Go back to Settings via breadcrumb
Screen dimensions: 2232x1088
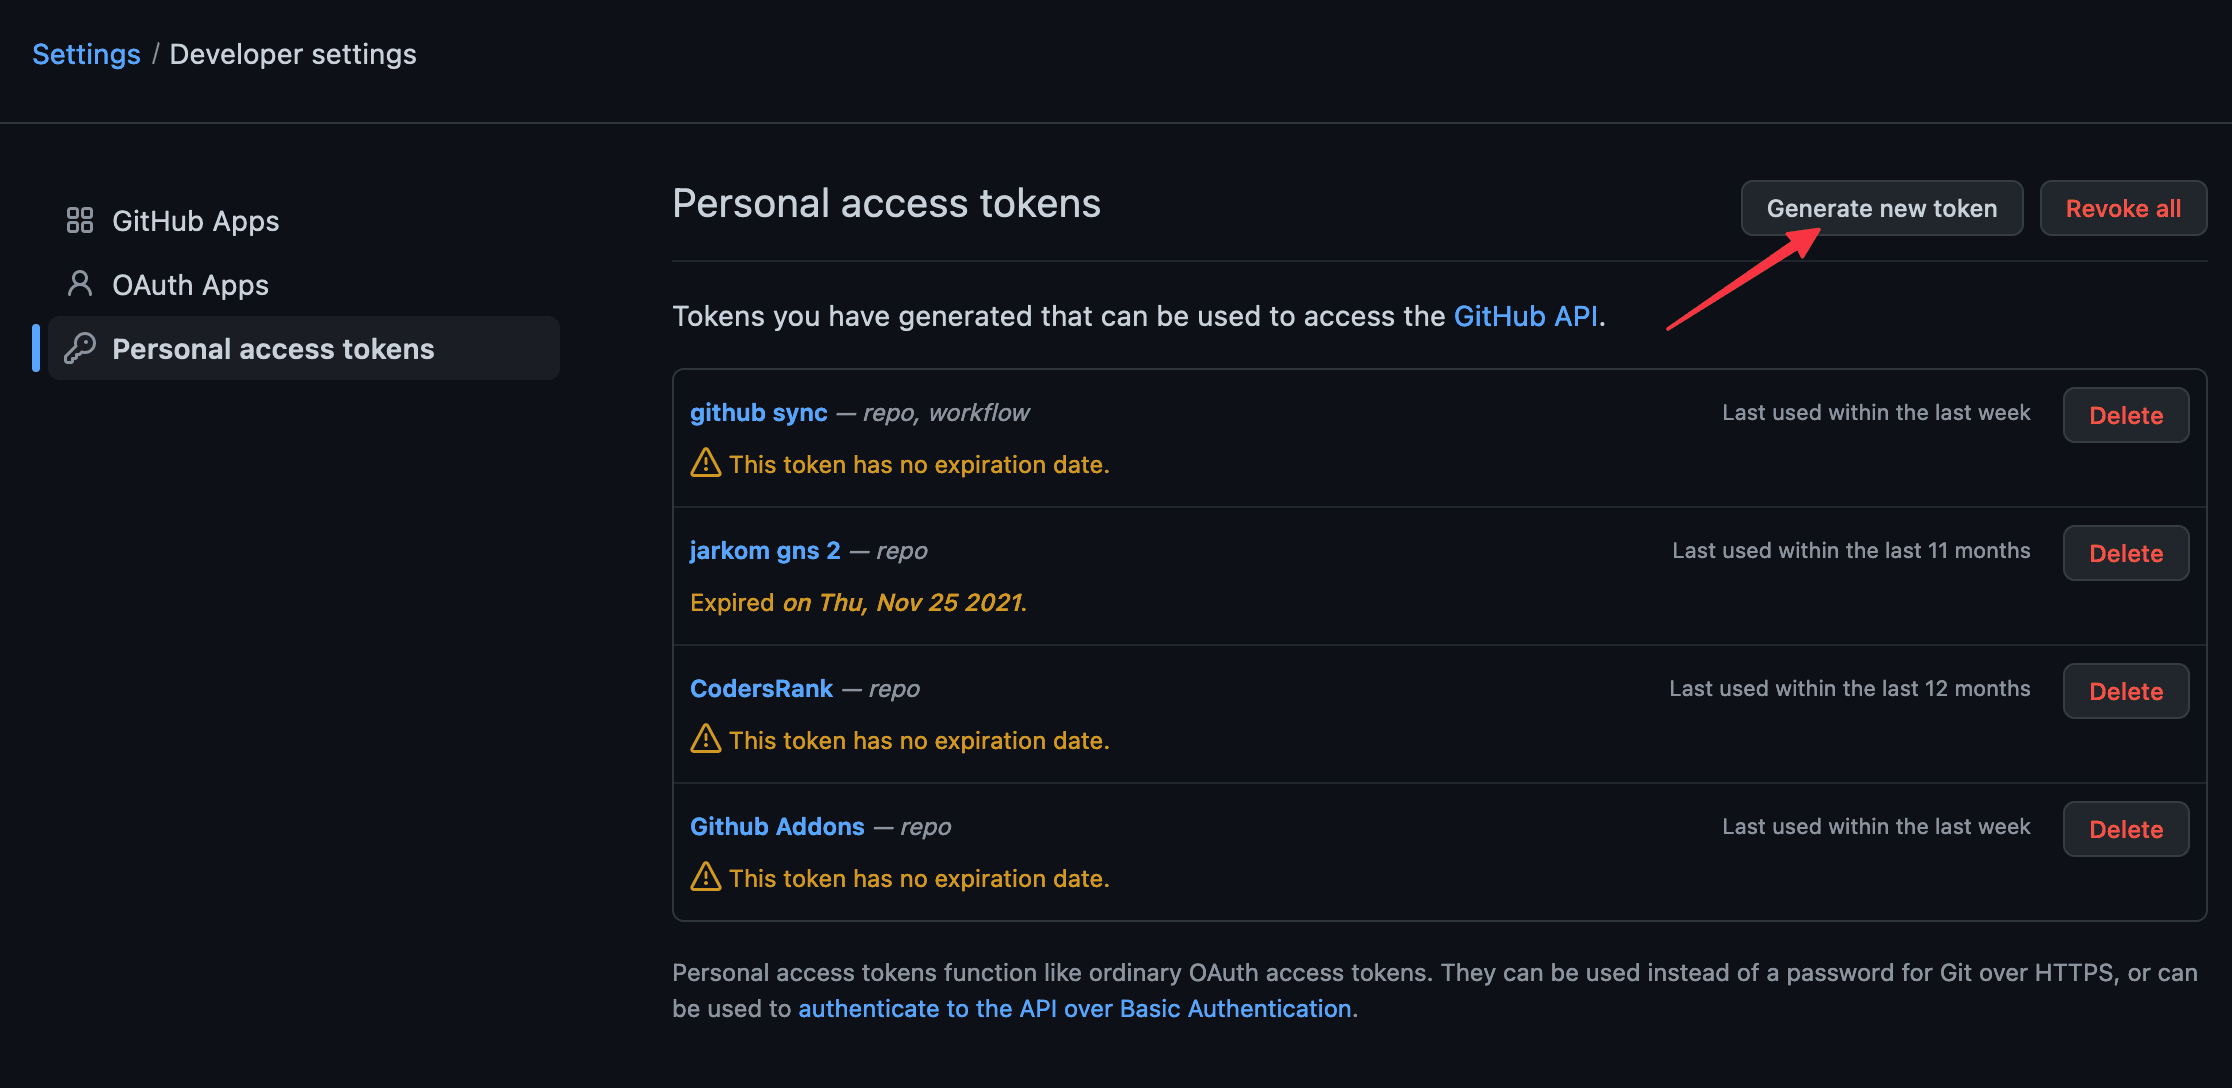pos(86,54)
